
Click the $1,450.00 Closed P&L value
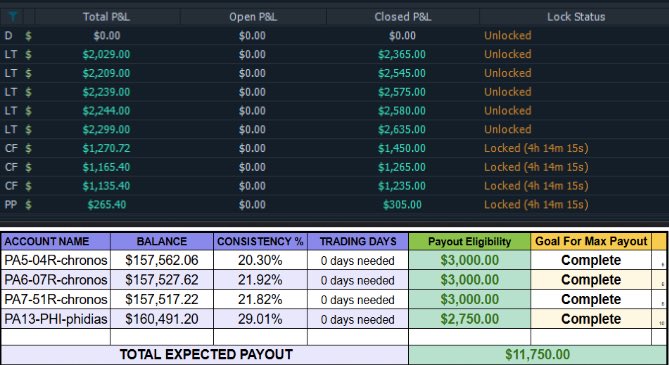coord(402,149)
